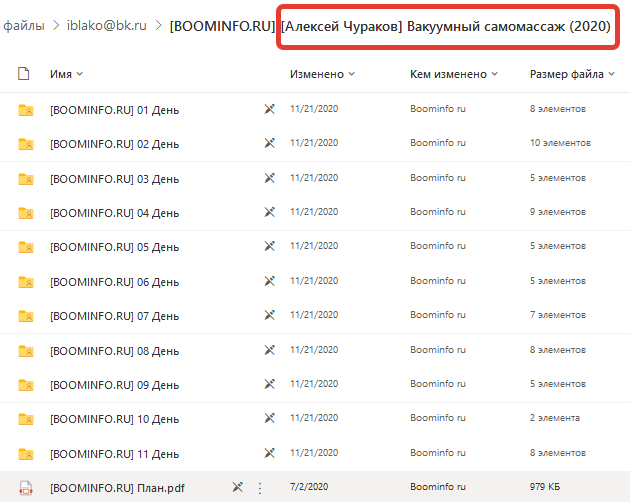The image size is (630, 502).
Task: Click the '10 элементов' size for 02 День
Action: [560, 143]
